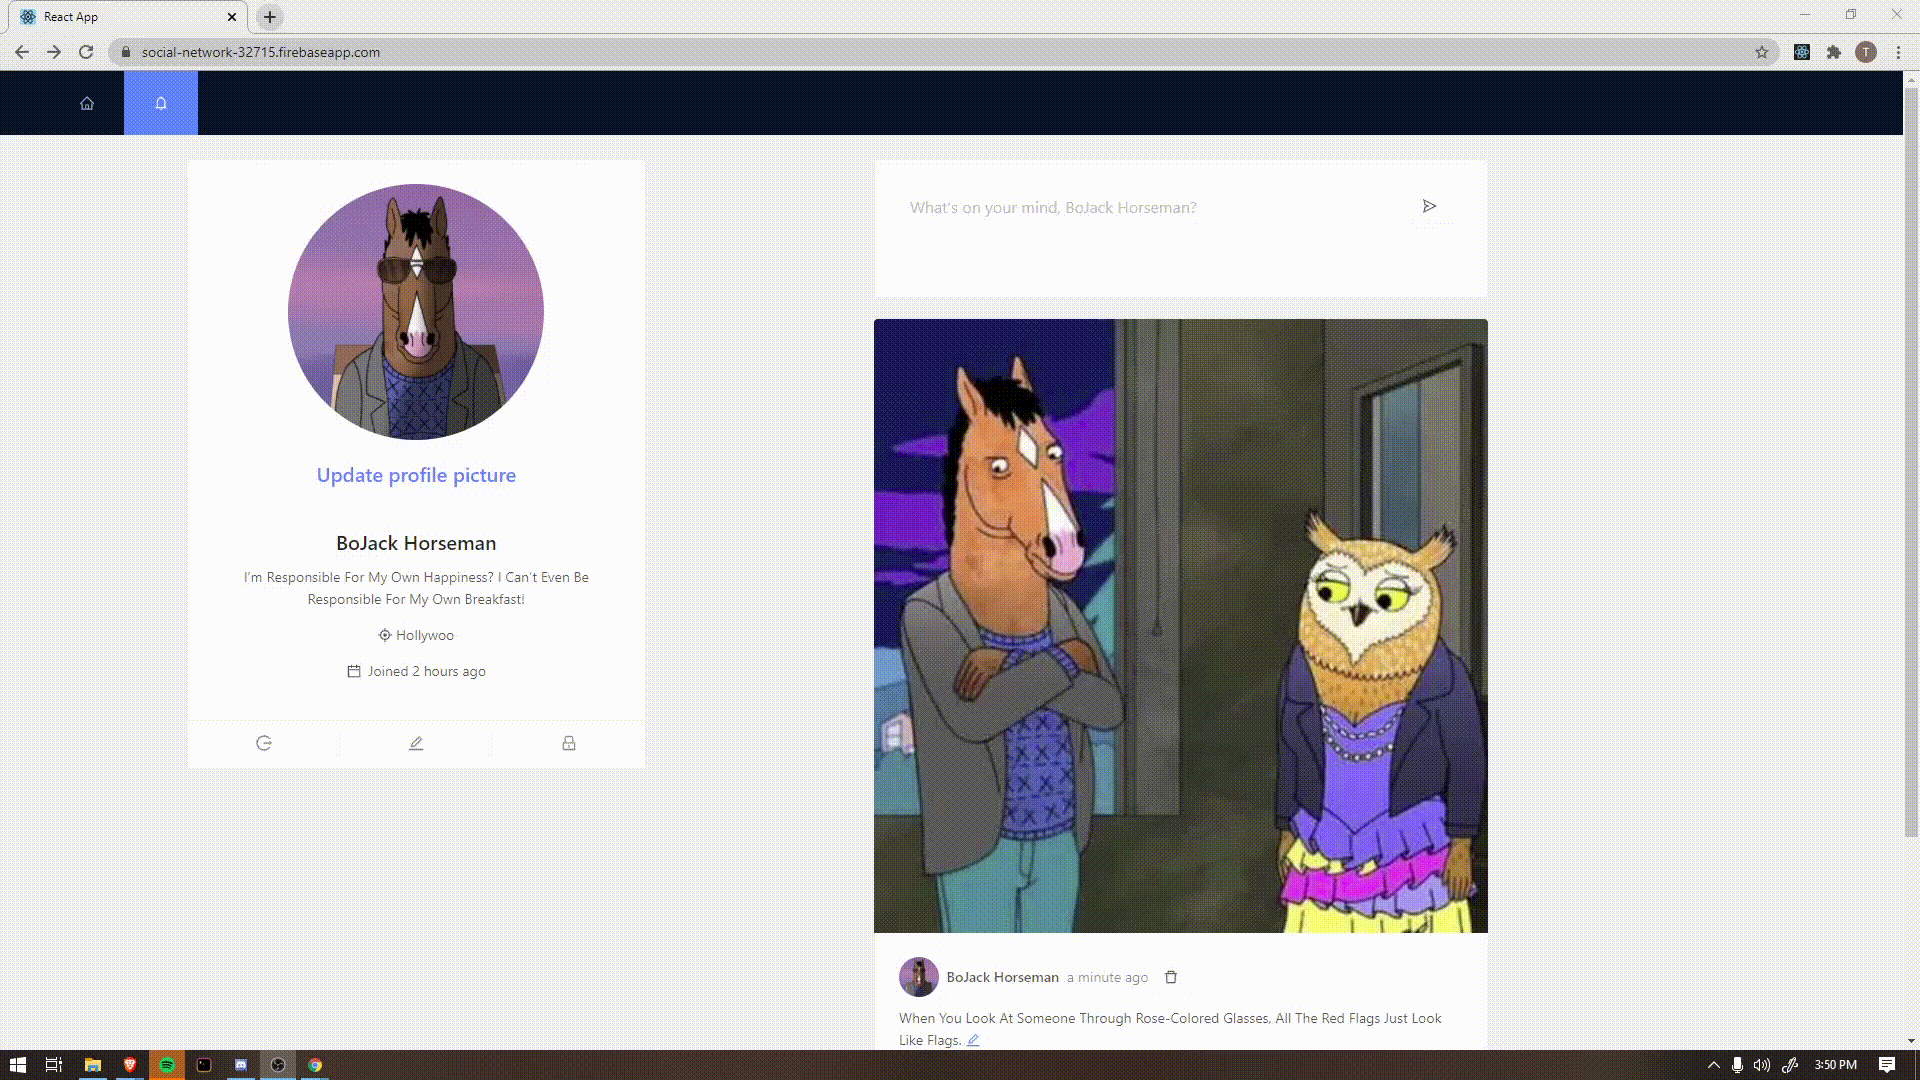Click the lock icon on the profile card
This screenshot has width=1920, height=1080.
pos(568,743)
